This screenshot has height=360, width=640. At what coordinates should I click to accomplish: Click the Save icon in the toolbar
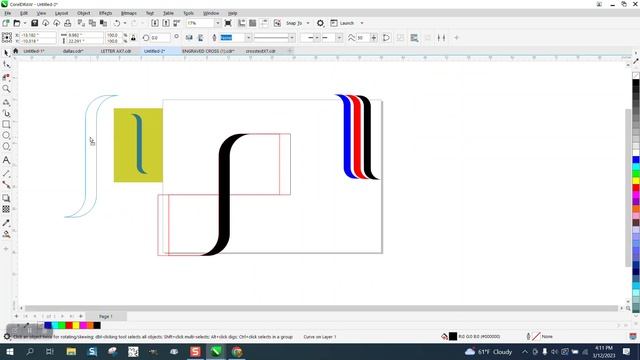35,23
